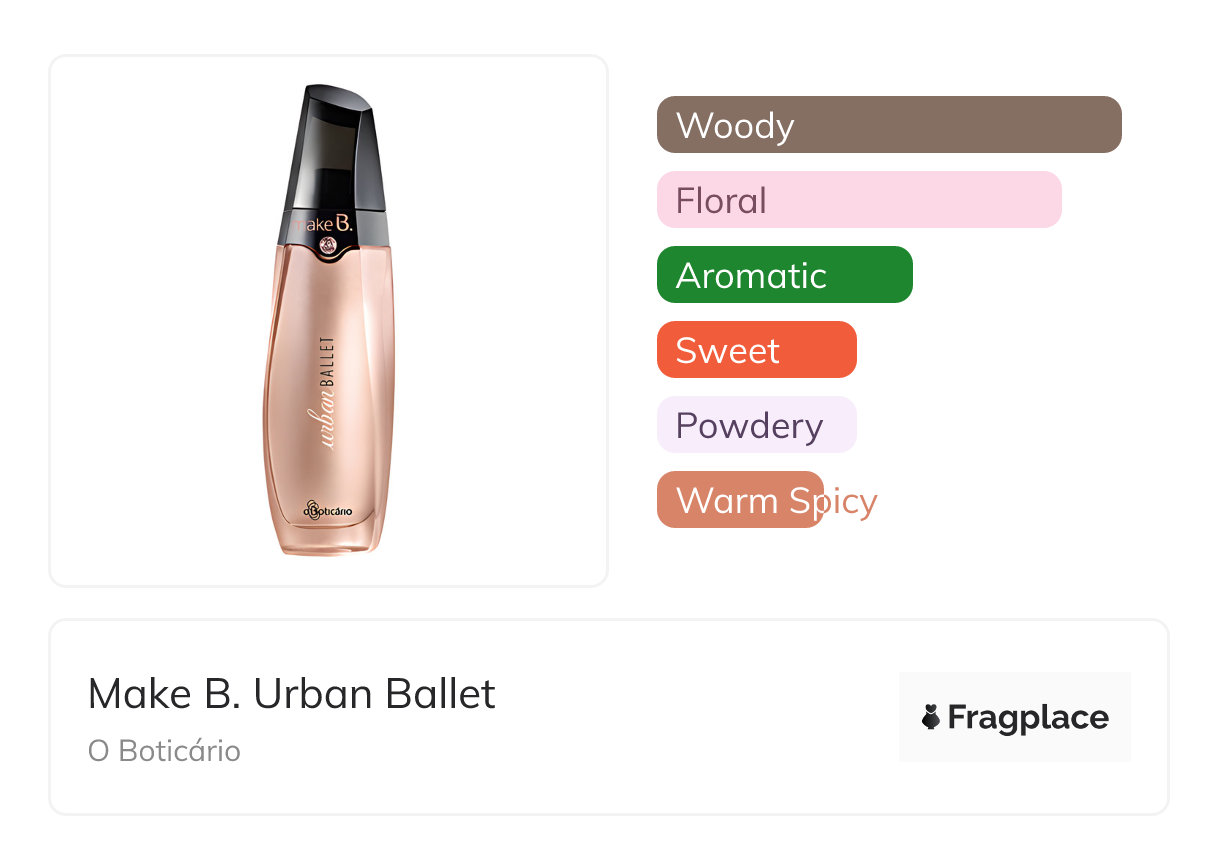Click the orange Spicy text past the bar
1218x864 pixels.
tap(851, 500)
